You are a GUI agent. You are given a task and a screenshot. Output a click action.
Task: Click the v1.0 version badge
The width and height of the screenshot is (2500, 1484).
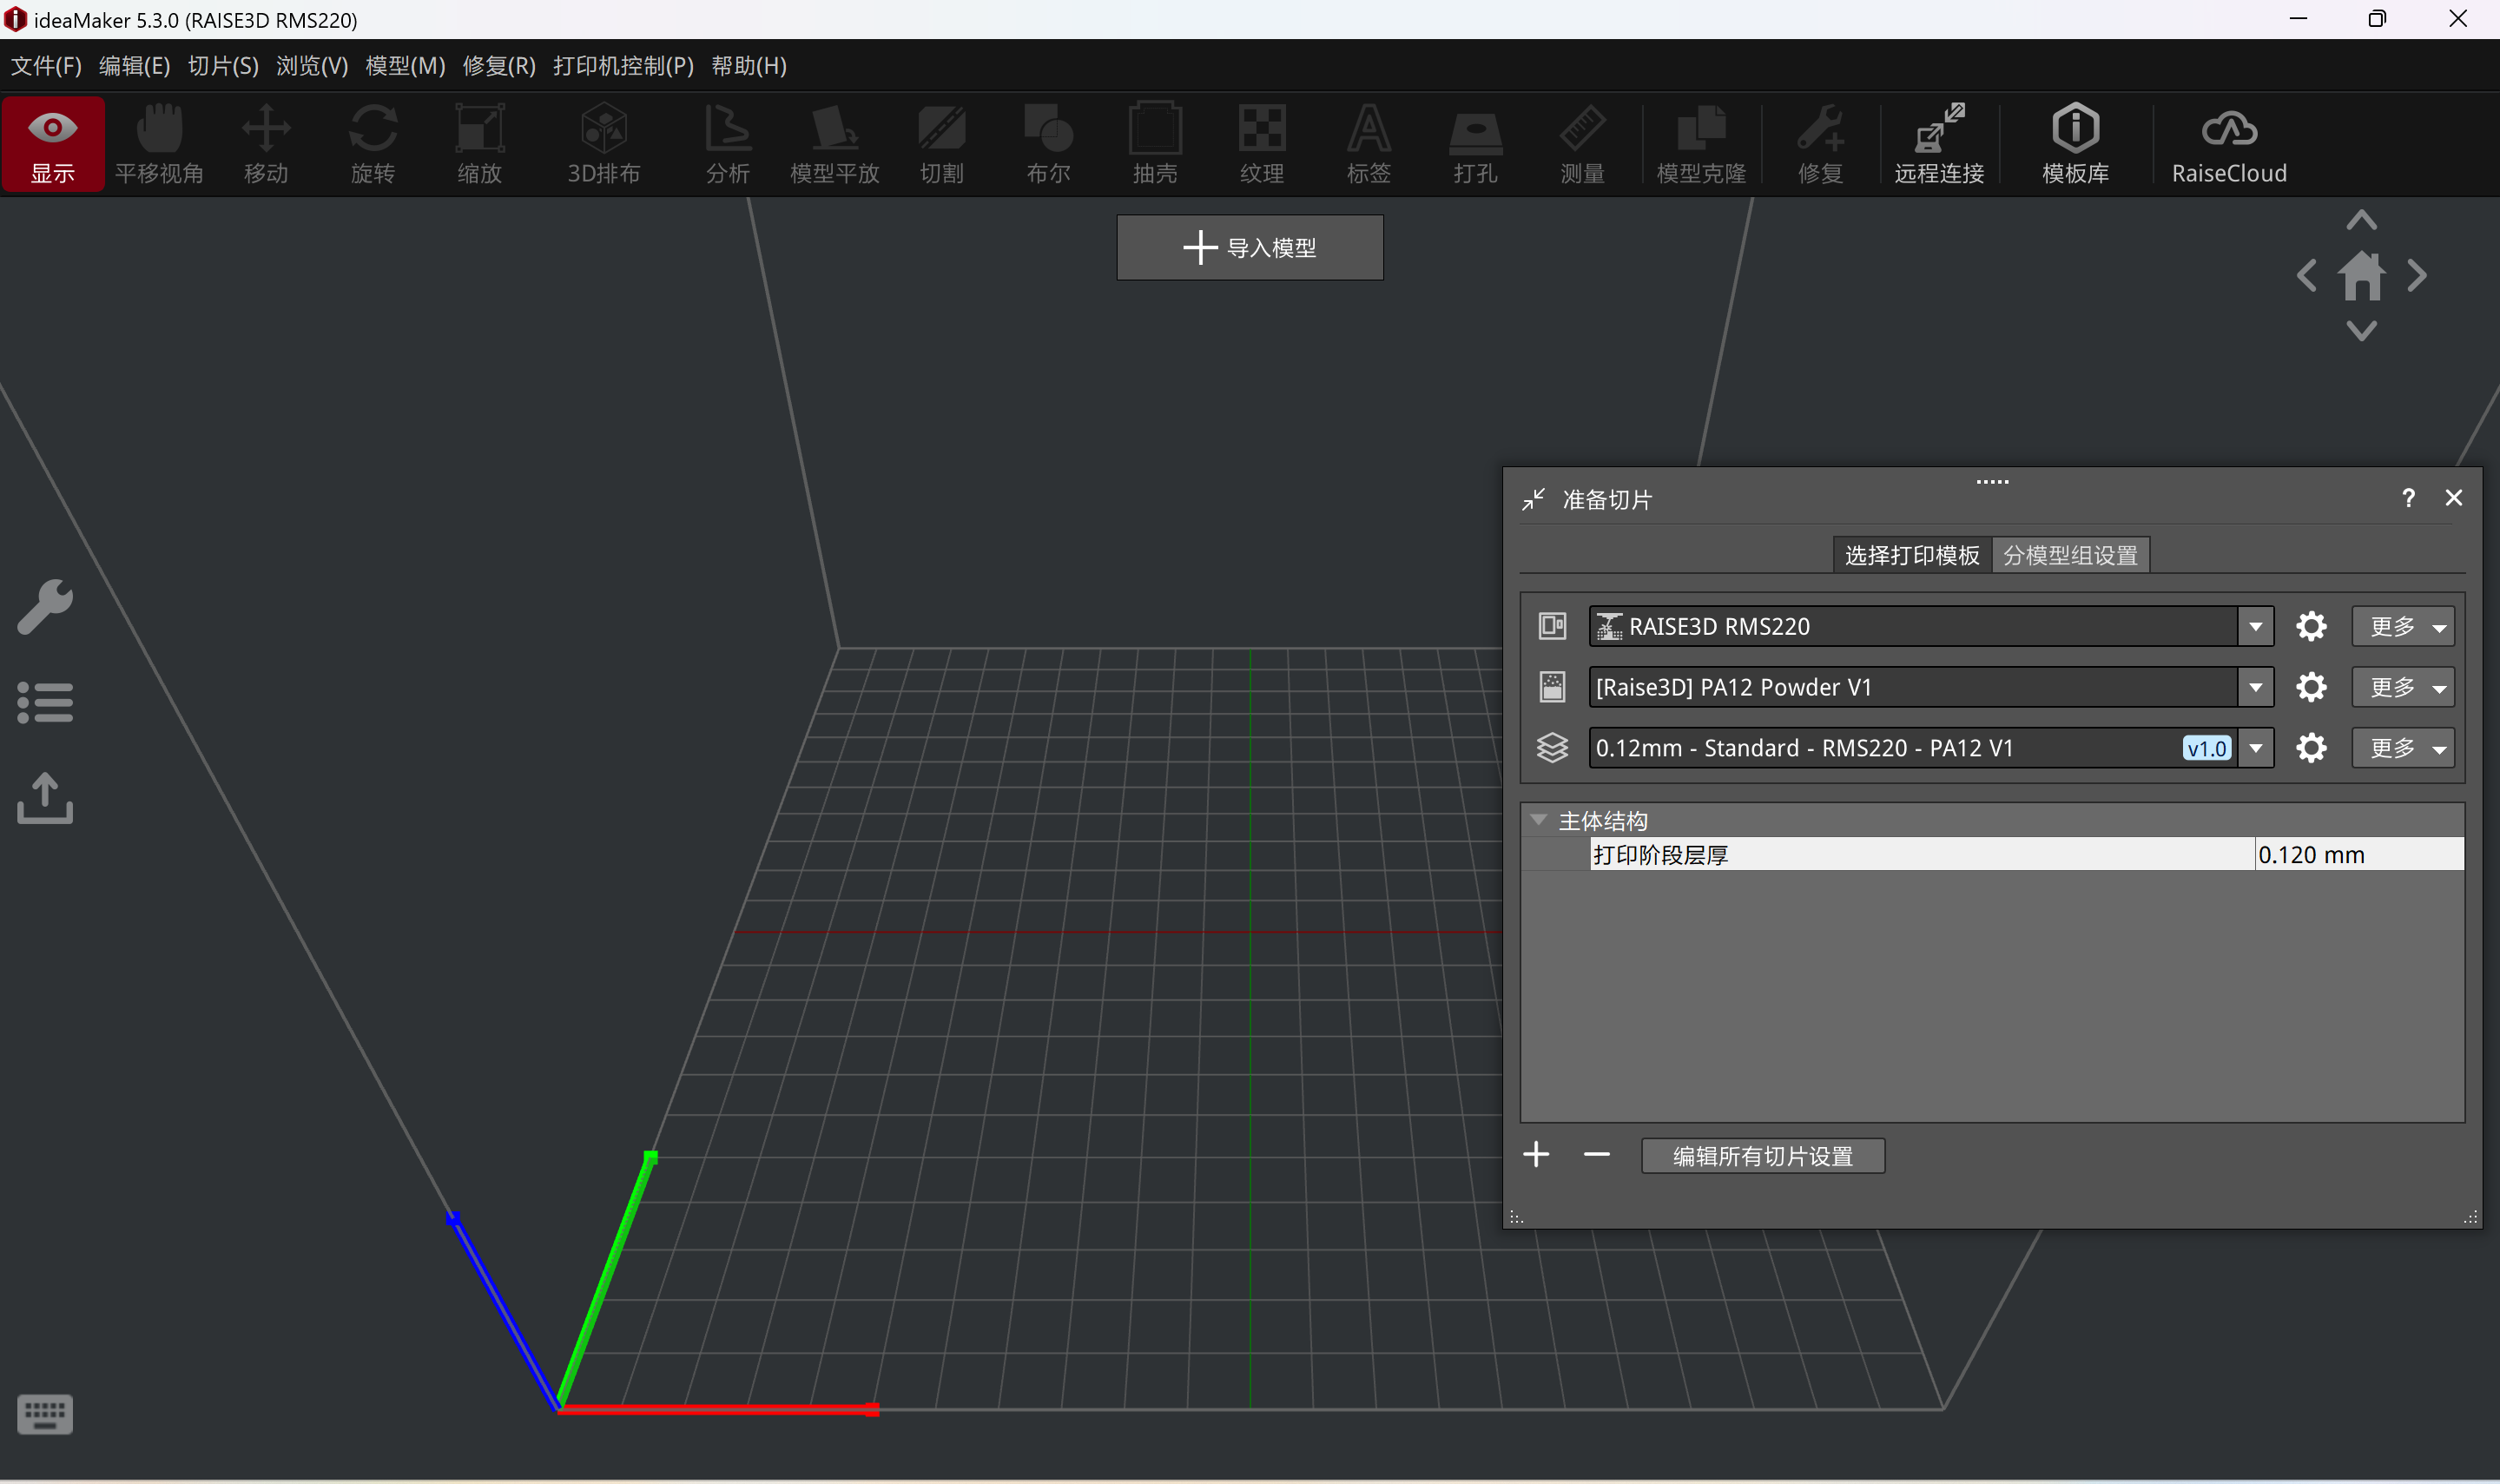[x=2207, y=748]
